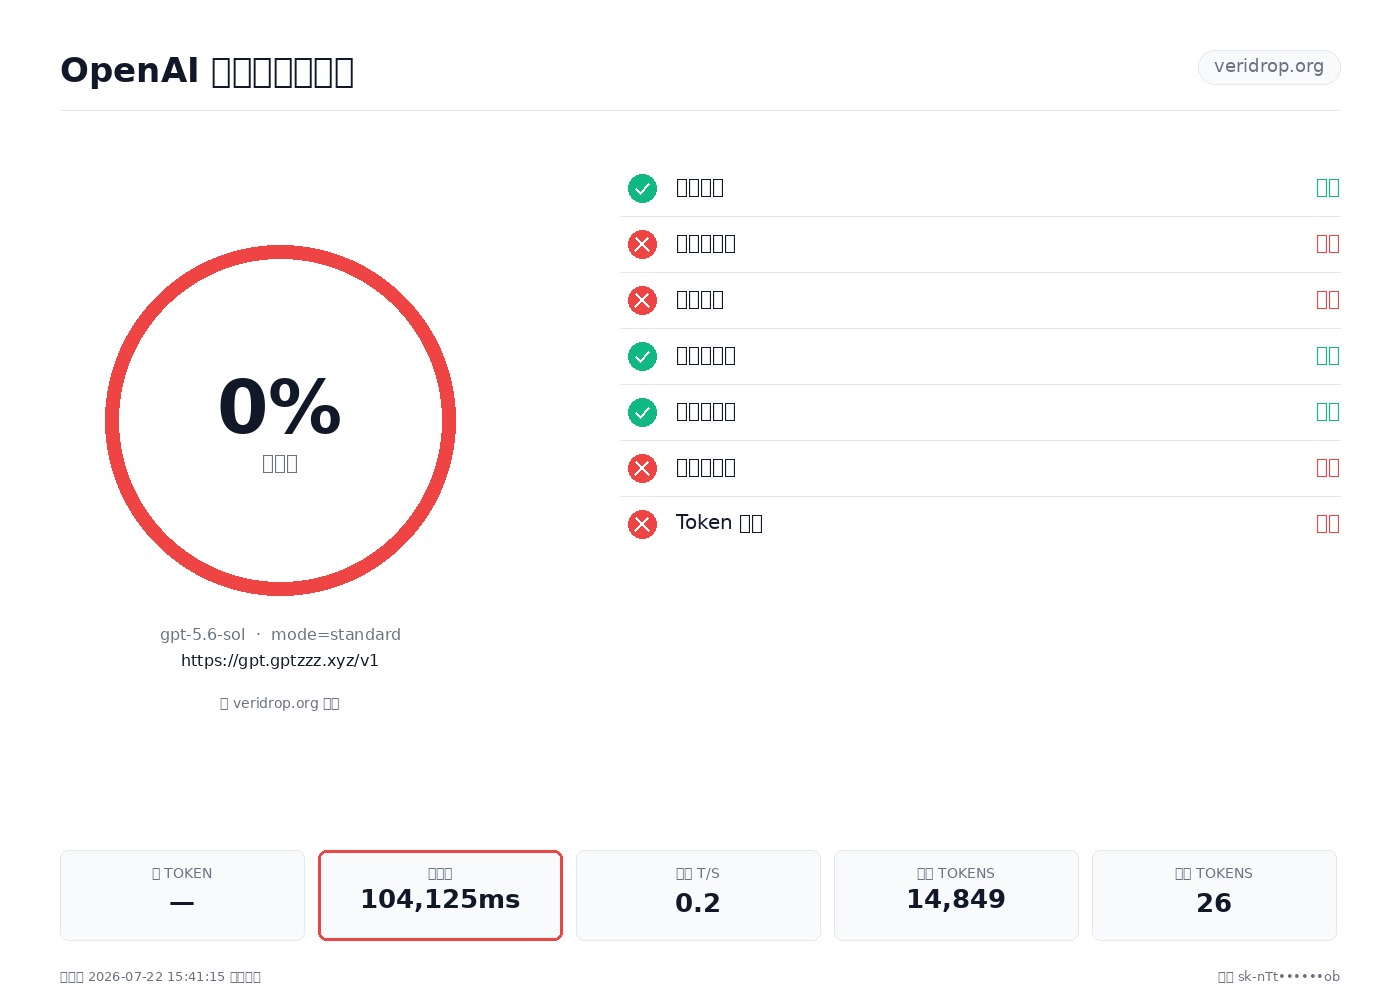Click the green check icon in the first result row
Viewport: 1400px width, 1000px height.
tap(642, 188)
